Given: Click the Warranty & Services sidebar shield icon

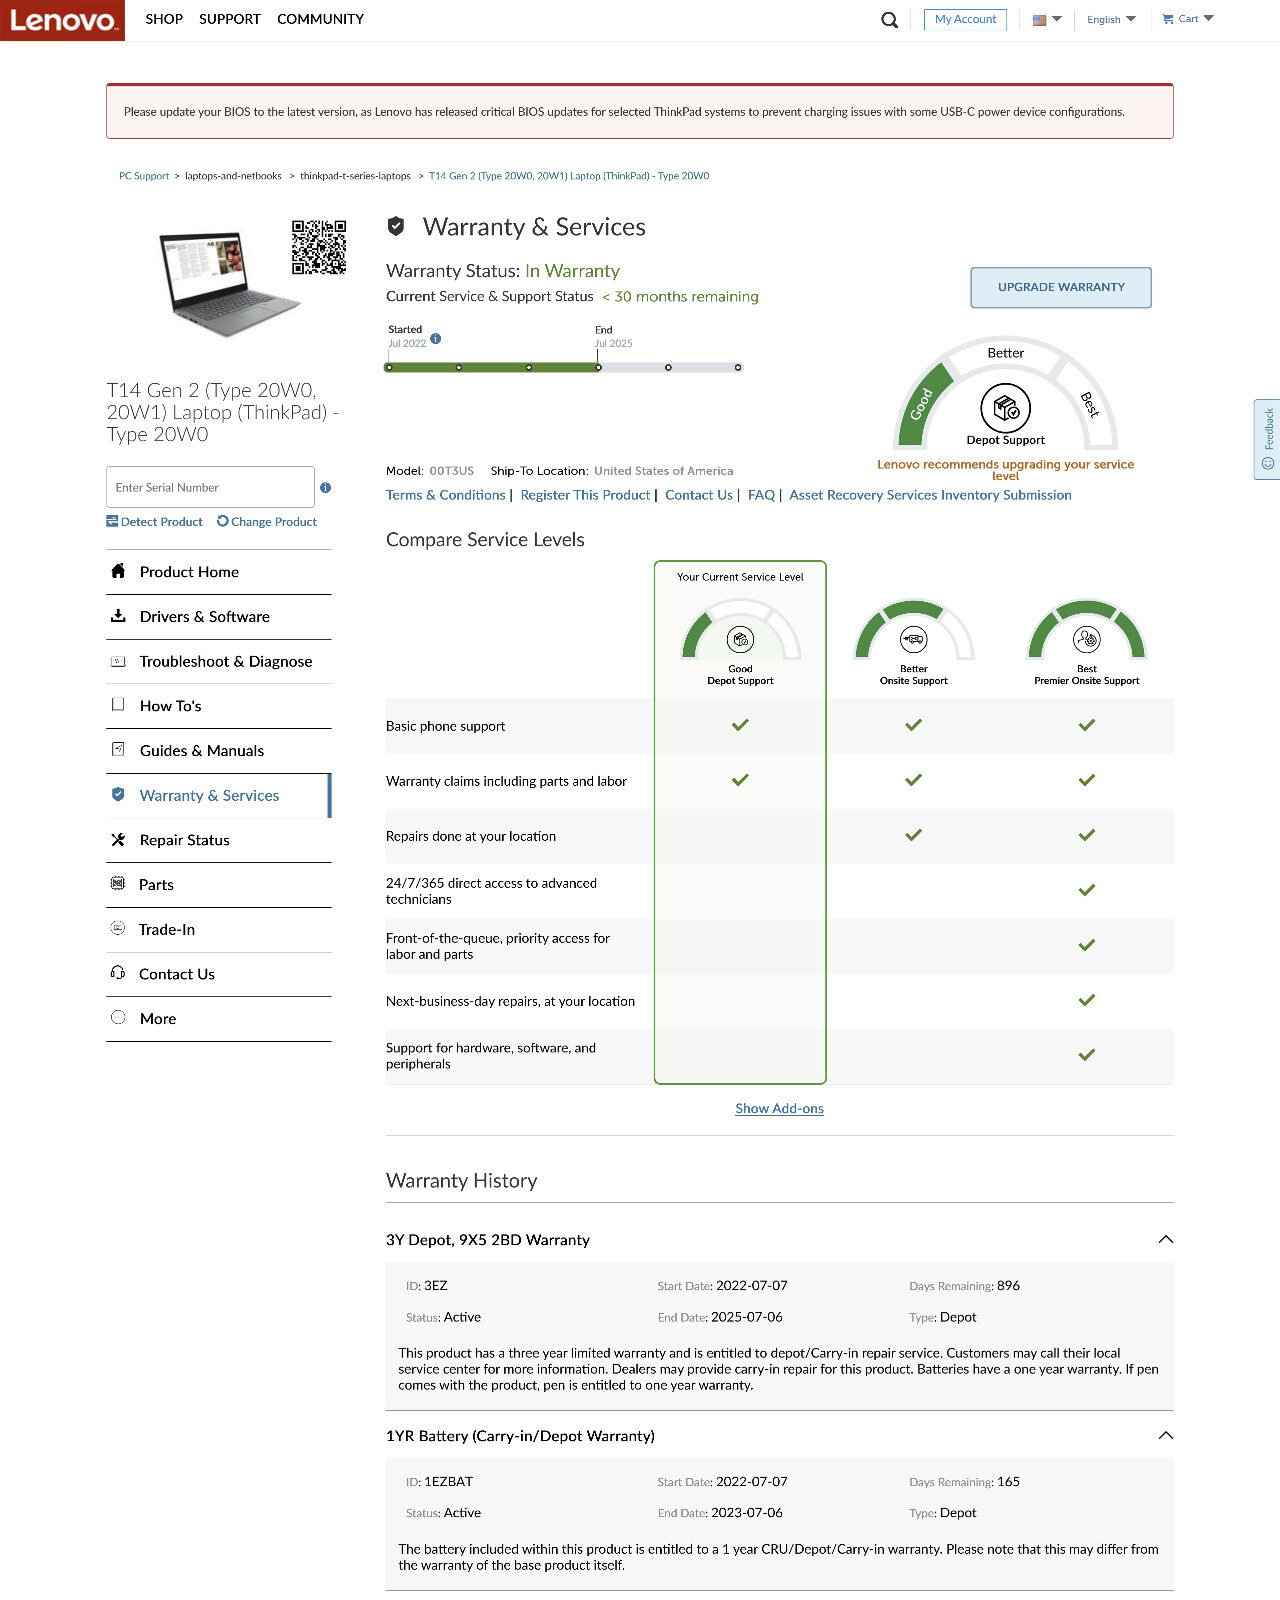Looking at the screenshot, I should (x=118, y=794).
